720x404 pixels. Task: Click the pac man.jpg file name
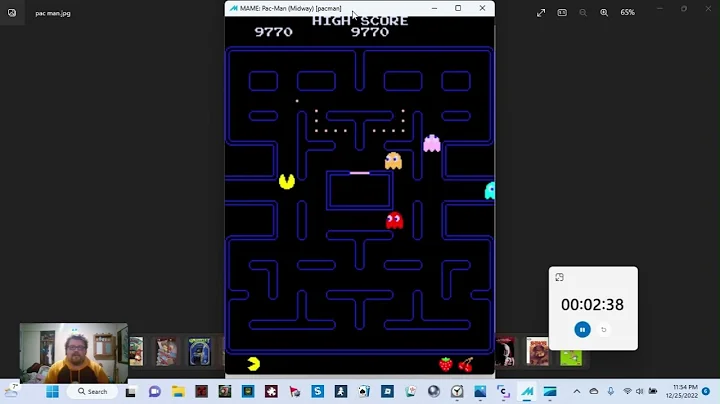[x=53, y=13]
